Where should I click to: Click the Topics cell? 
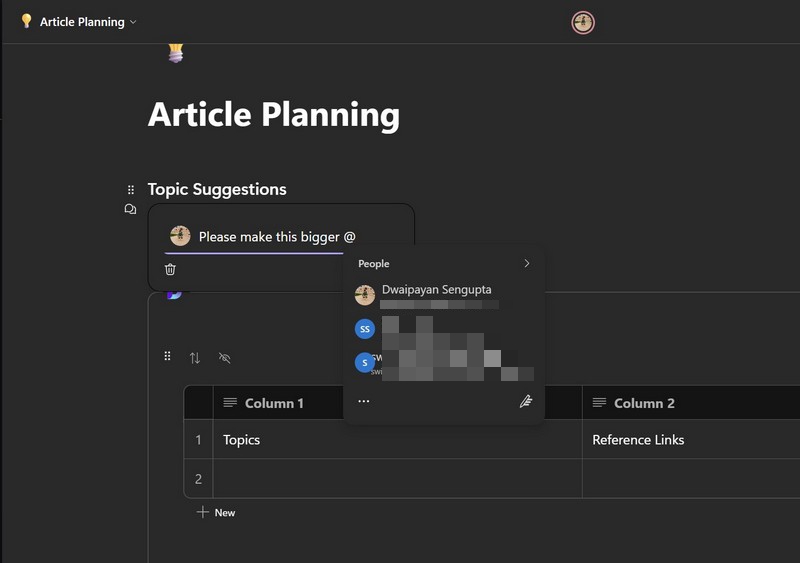click(397, 439)
